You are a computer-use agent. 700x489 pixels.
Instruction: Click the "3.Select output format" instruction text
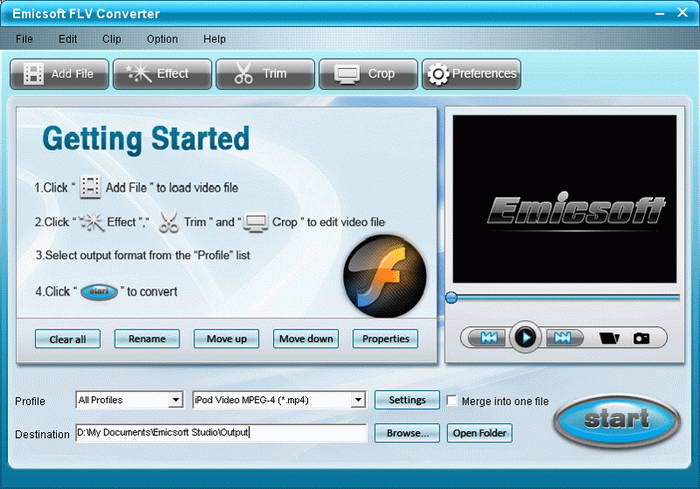point(142,255)
